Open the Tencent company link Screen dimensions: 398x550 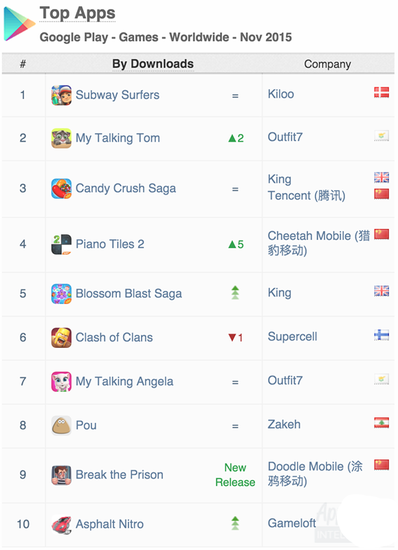click(306, 196)
